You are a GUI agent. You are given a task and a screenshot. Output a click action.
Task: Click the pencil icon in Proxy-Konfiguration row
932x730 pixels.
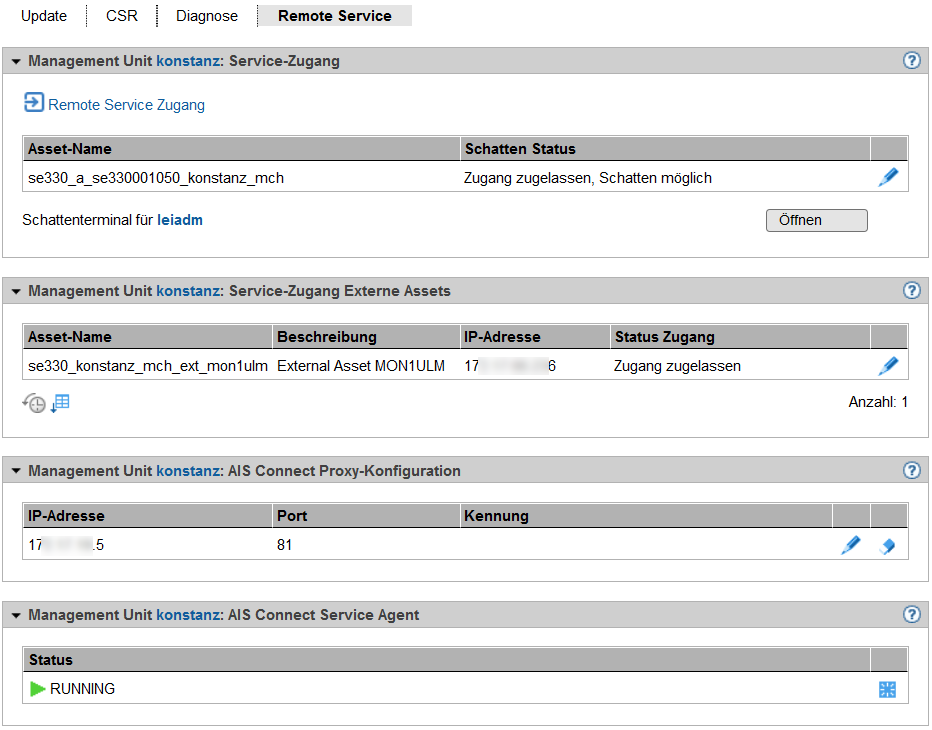[850, 546]
